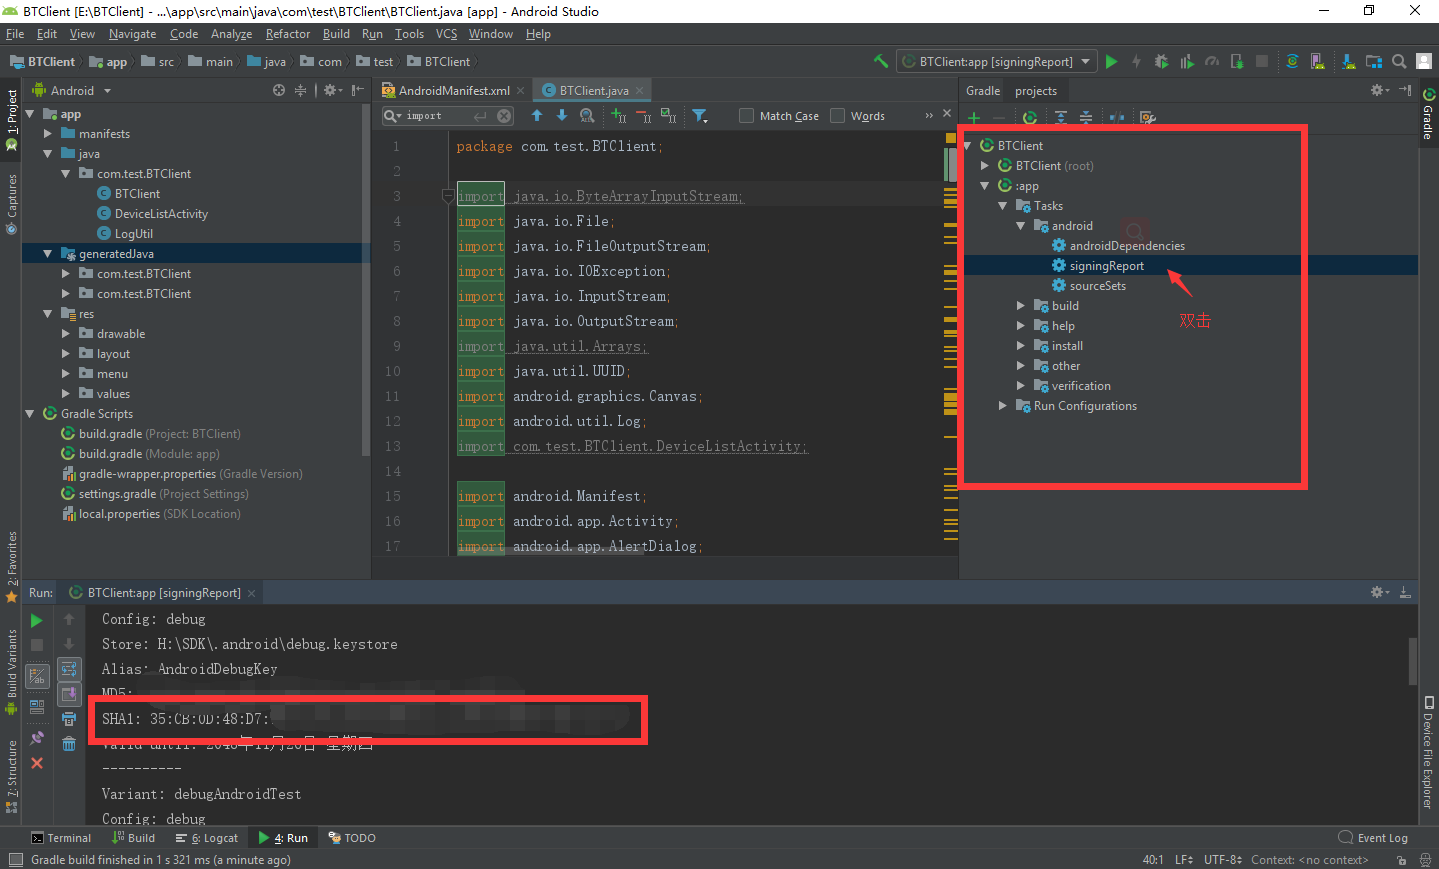
Task: Click Find All occurrences icon in search bar
Action: pos(587,116)
